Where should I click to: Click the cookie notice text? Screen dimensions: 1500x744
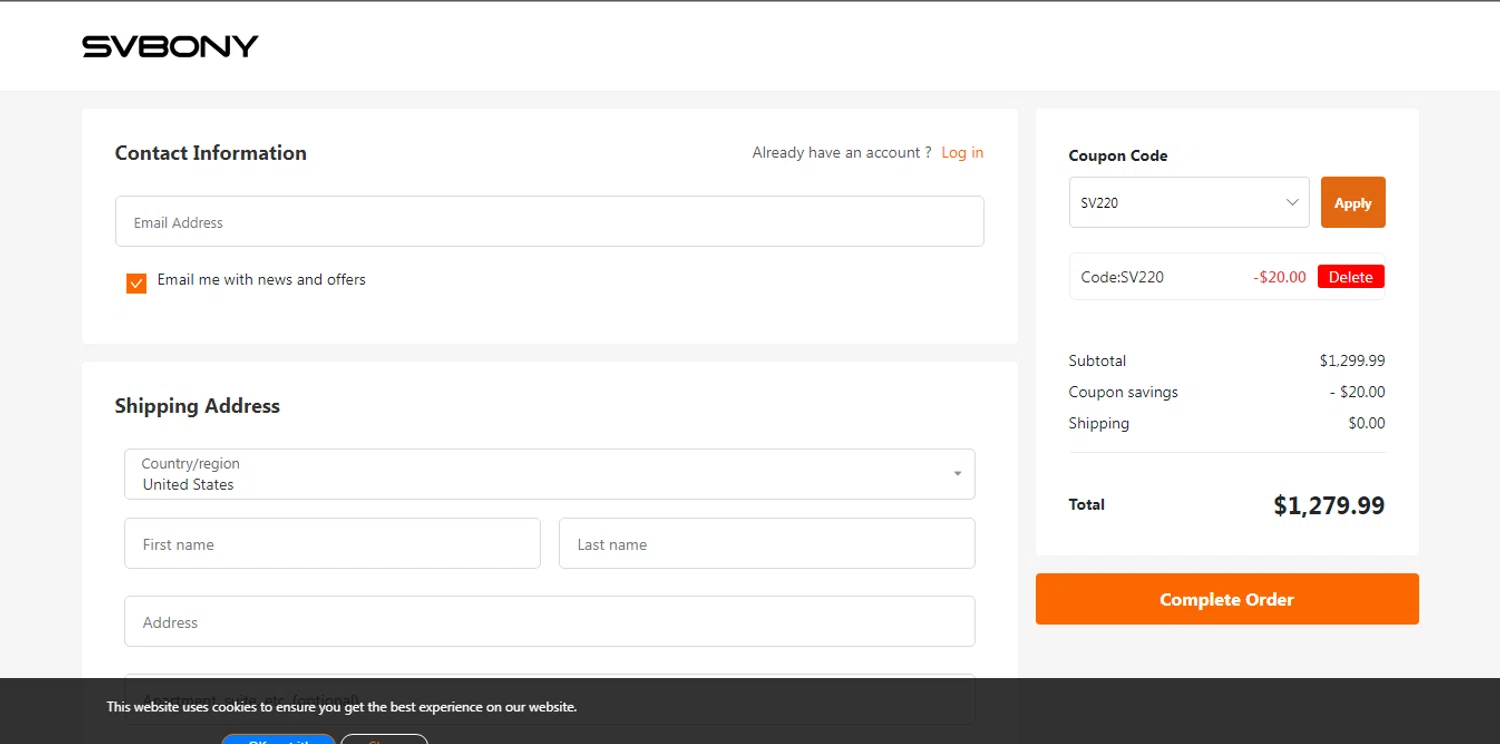(342, 707)
